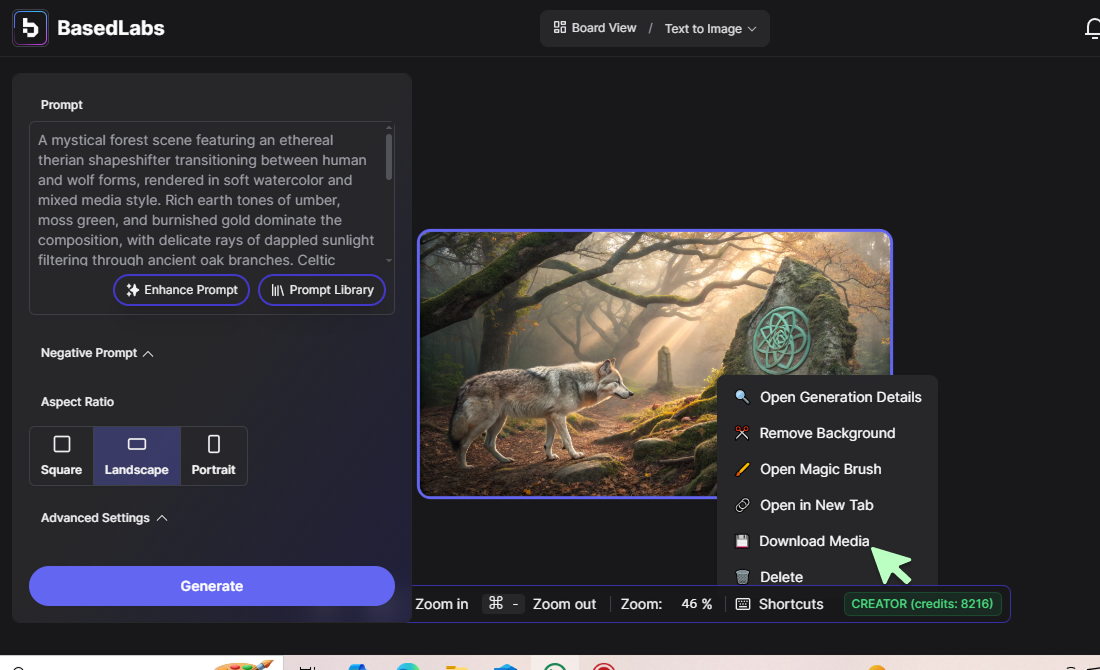Open the keyboard Shortcuts panel

(779, 604)
